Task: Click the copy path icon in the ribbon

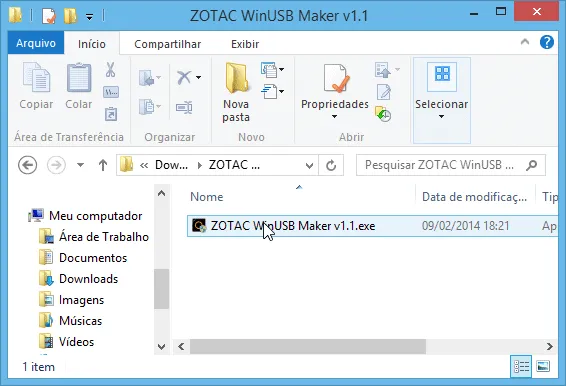Action: pos(111,92)
